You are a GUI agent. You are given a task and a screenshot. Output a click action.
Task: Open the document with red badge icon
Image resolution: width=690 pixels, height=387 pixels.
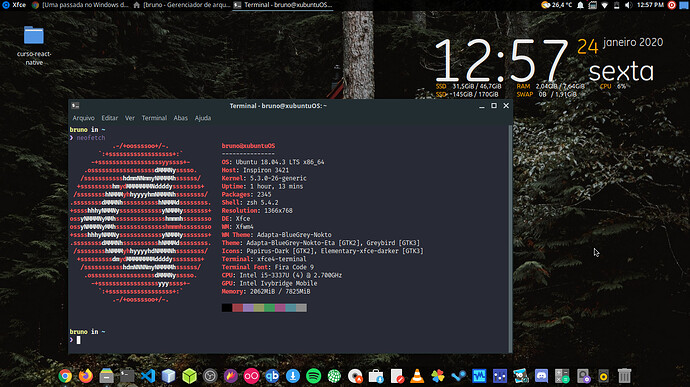tap(396, 376)
